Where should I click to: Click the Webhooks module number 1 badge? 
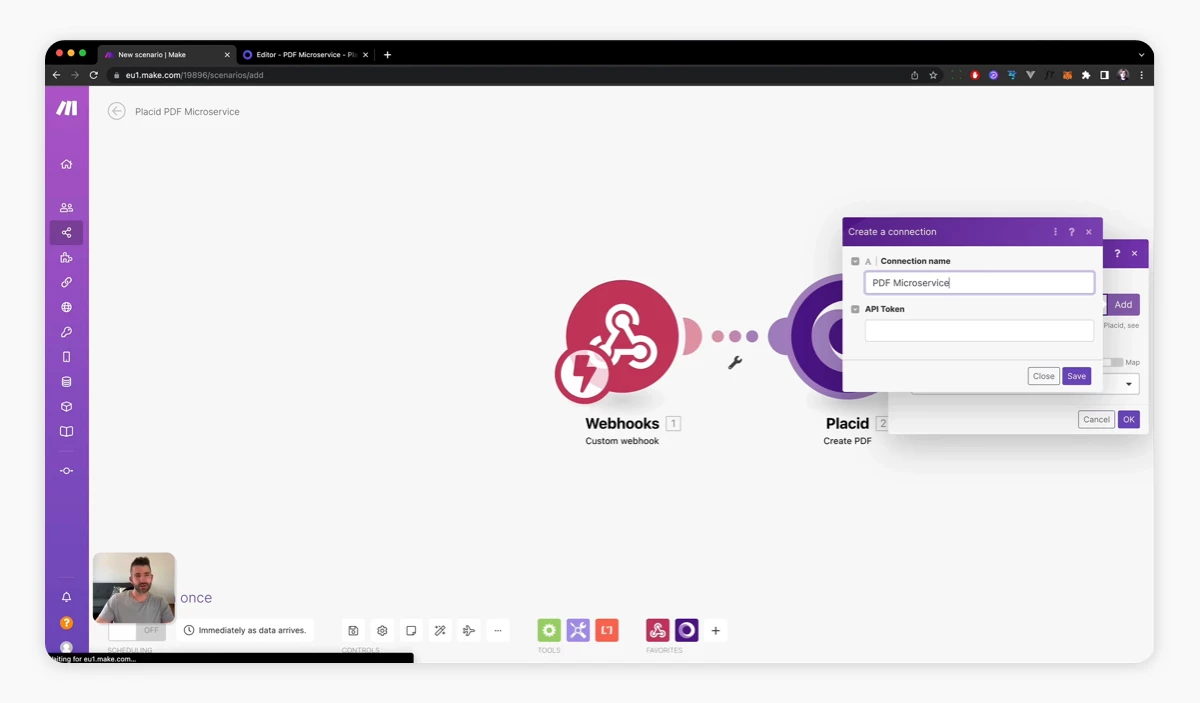tap(673, 423)
